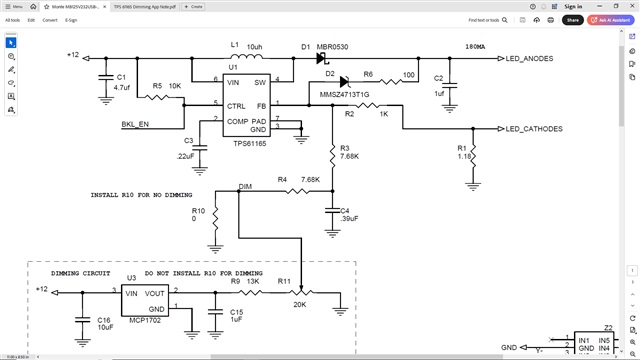This screenshot has height=360, width=640.
Task: Open the Help question mark icon
Action: pyautogui.click(x=533, y=7)
